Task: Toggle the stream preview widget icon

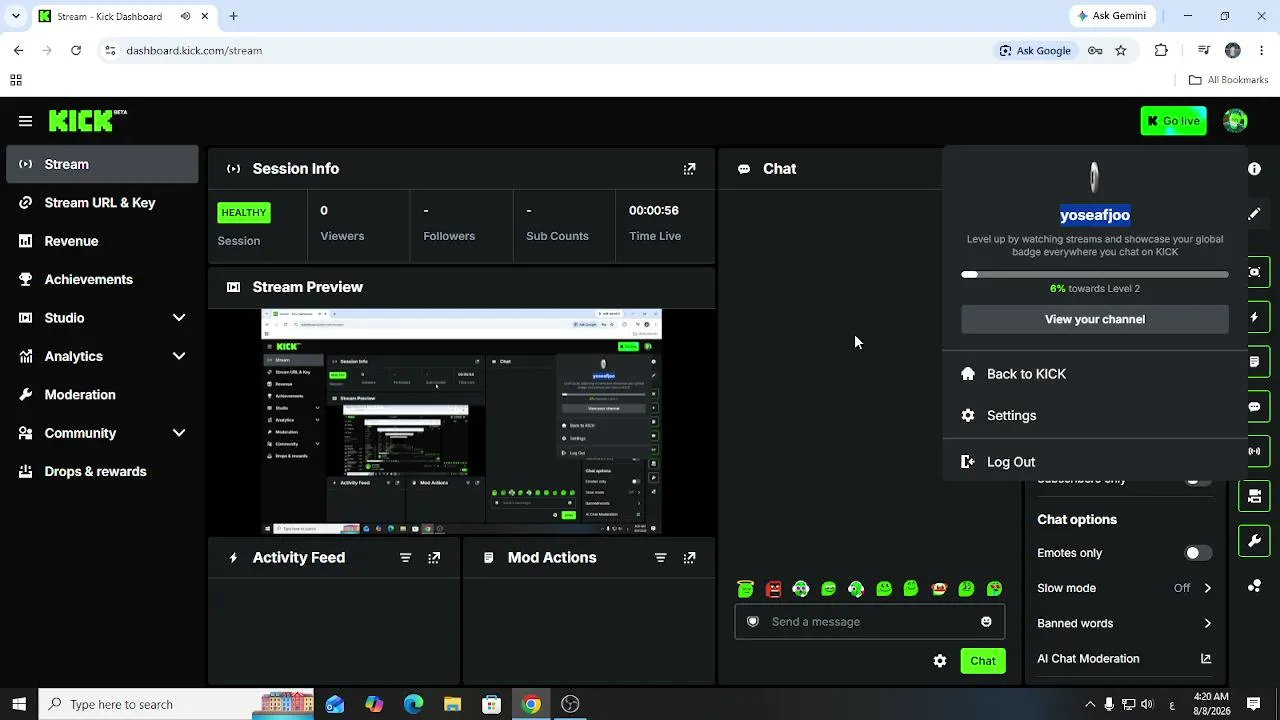Action: (1254, 272)
